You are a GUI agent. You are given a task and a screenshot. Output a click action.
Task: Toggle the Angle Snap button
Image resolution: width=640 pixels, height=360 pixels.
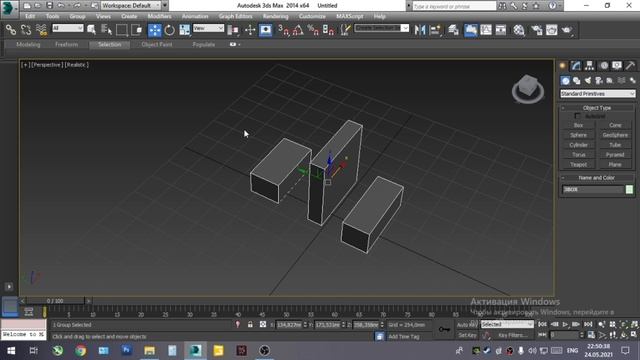point(298,30)
